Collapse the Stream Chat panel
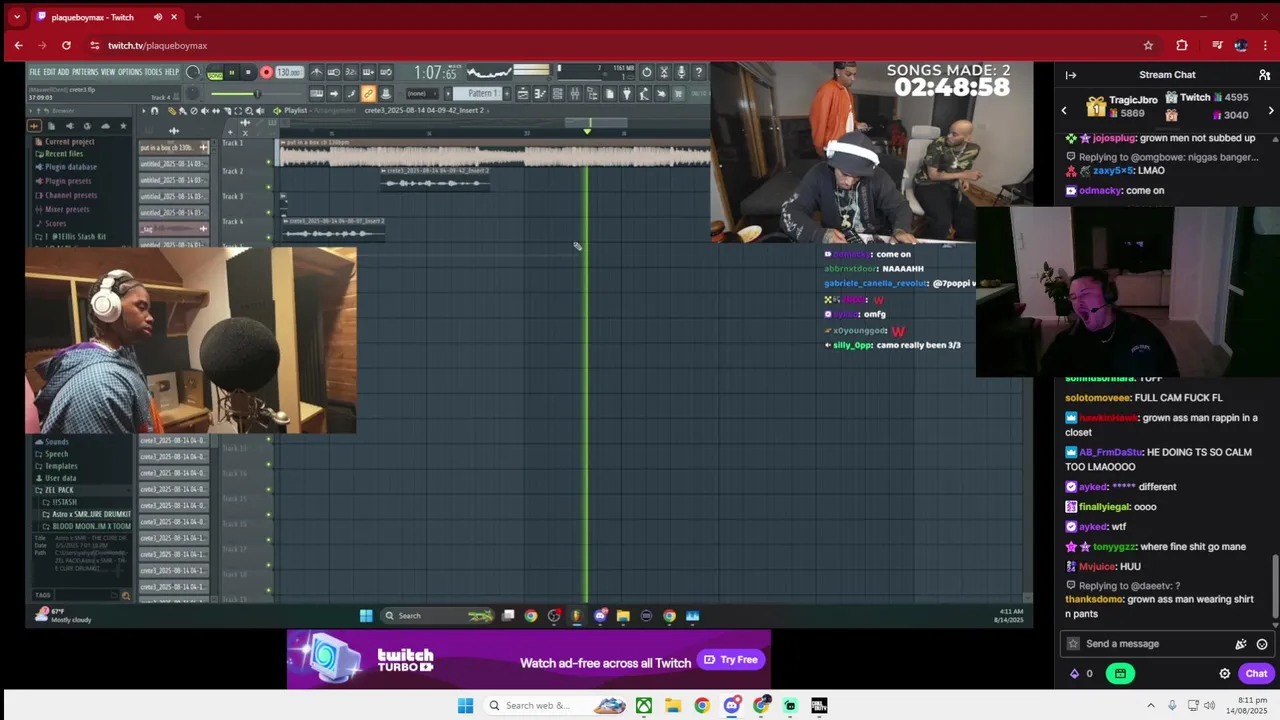Screen dimensions: 1280x720 pyautogui.click(x=1071, y=75)
